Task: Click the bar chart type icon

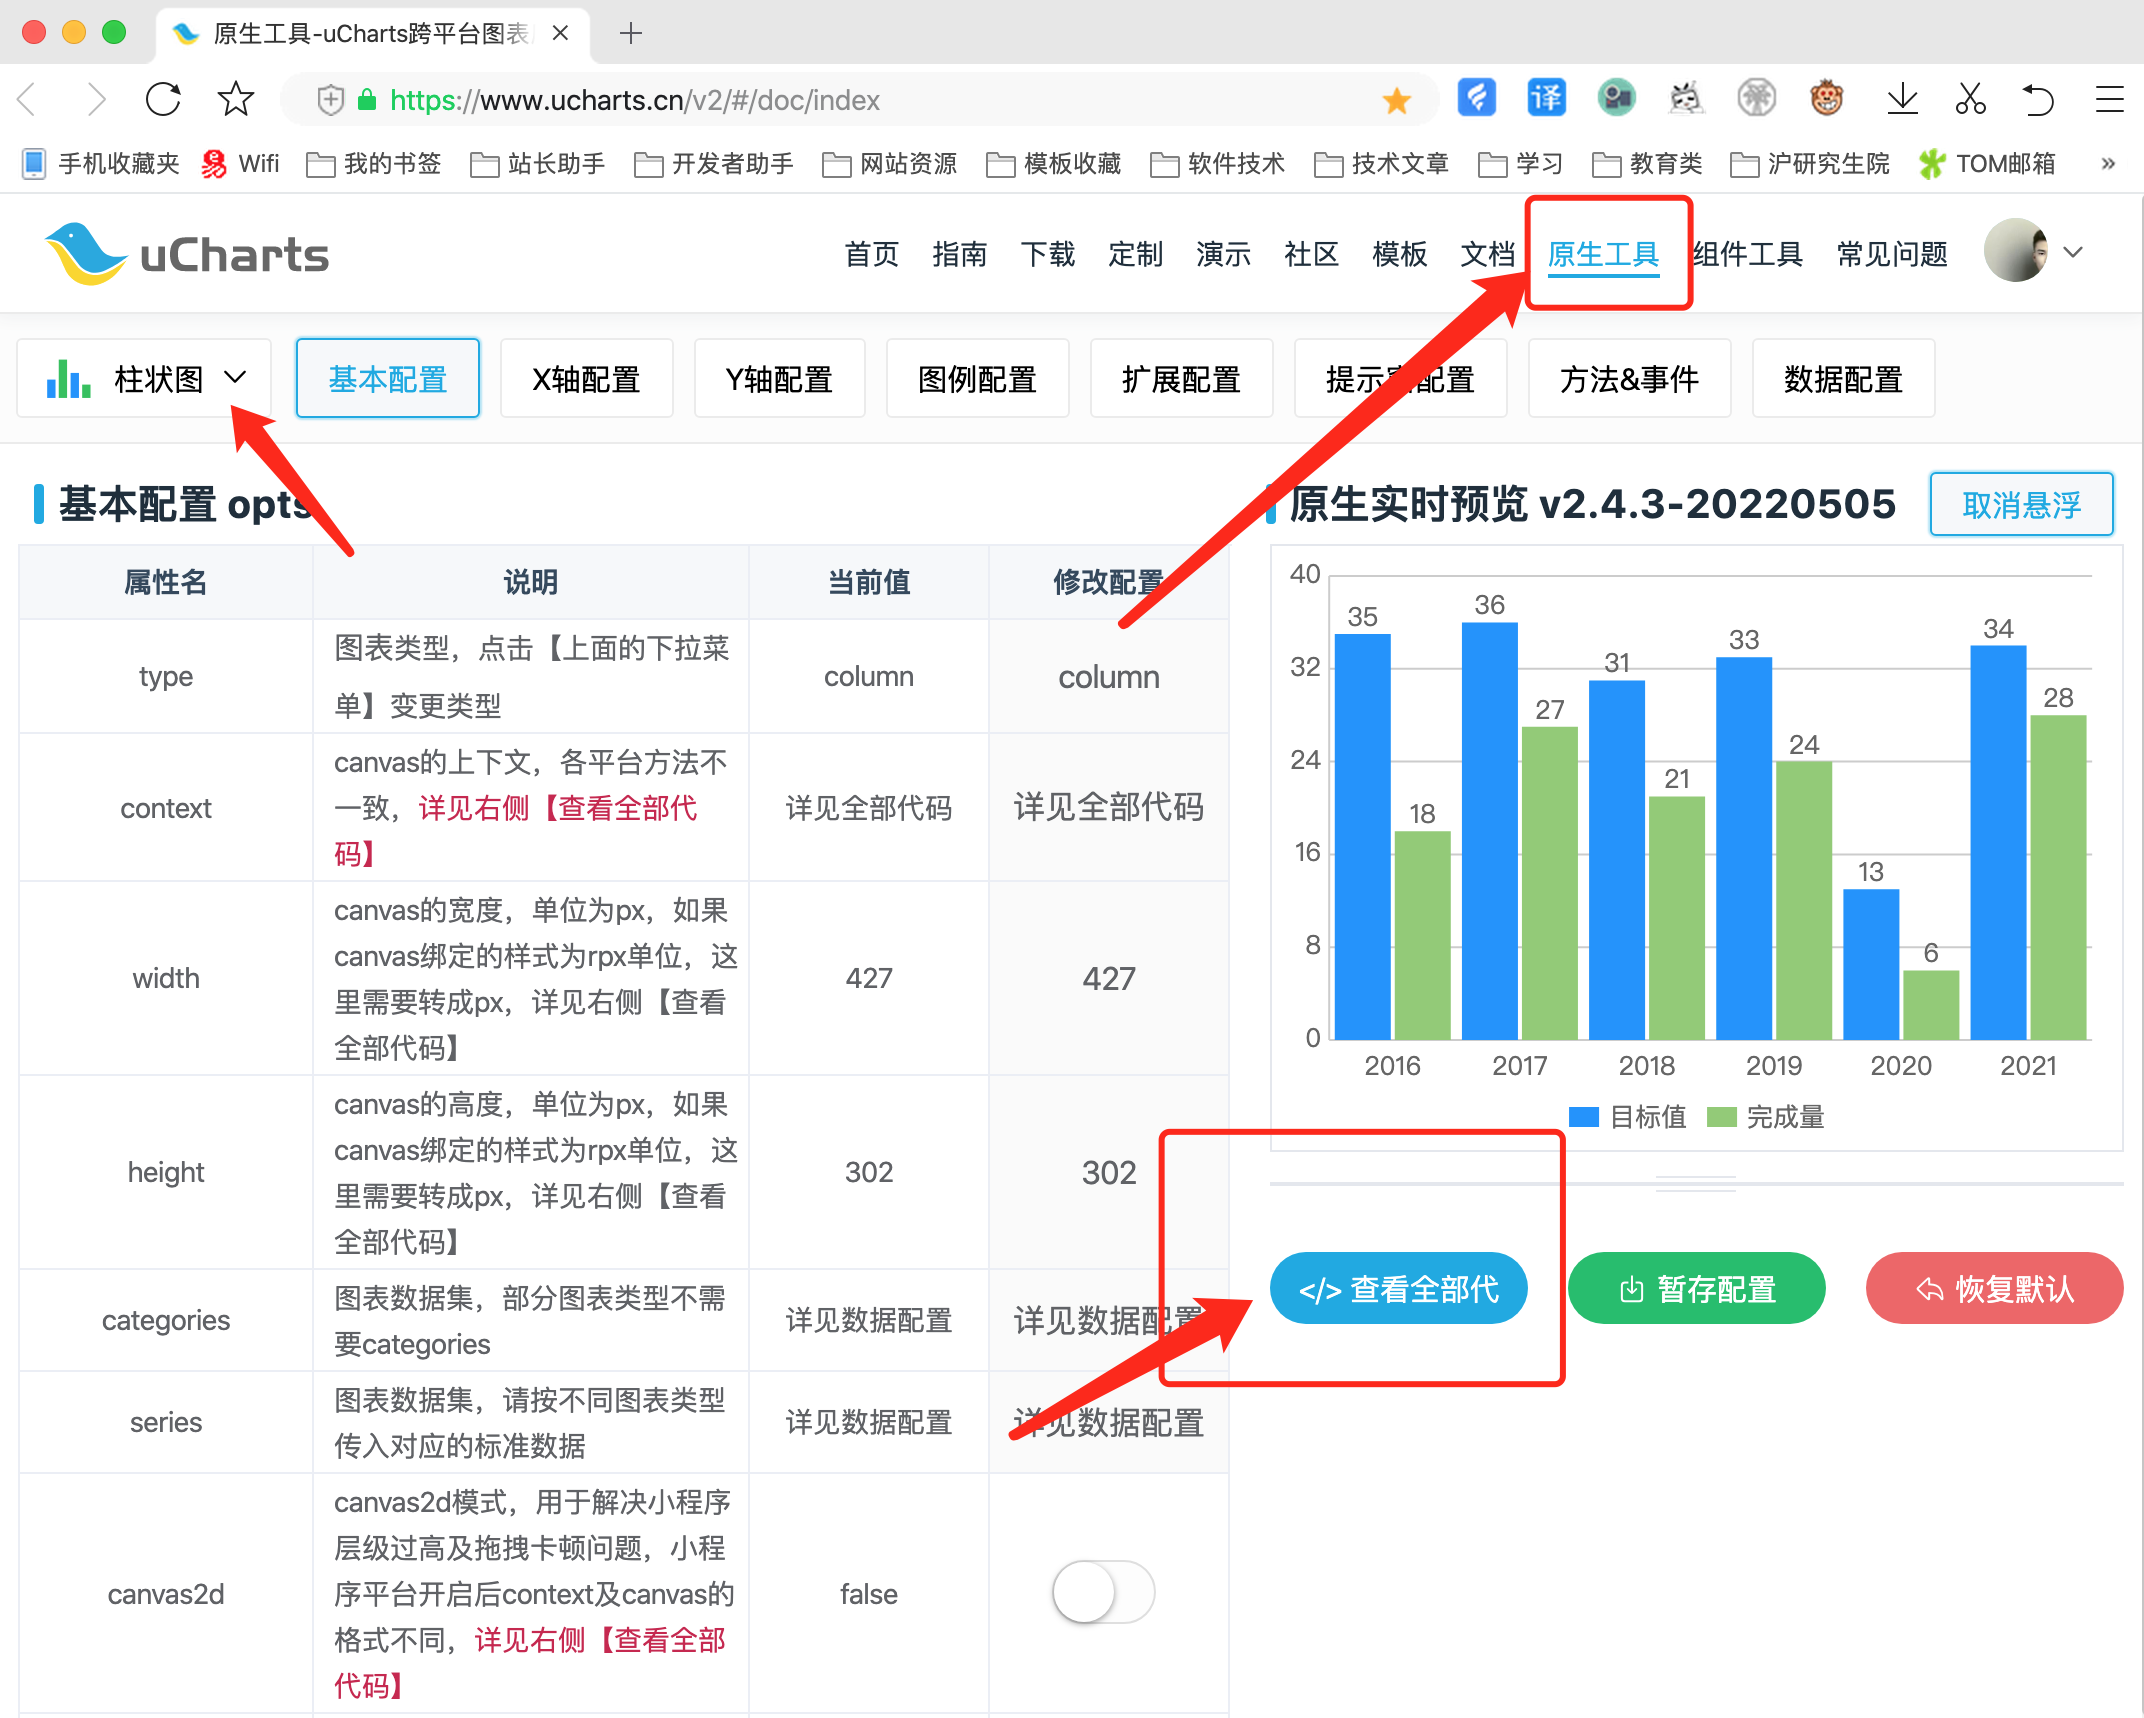Action: pos(68,378)
